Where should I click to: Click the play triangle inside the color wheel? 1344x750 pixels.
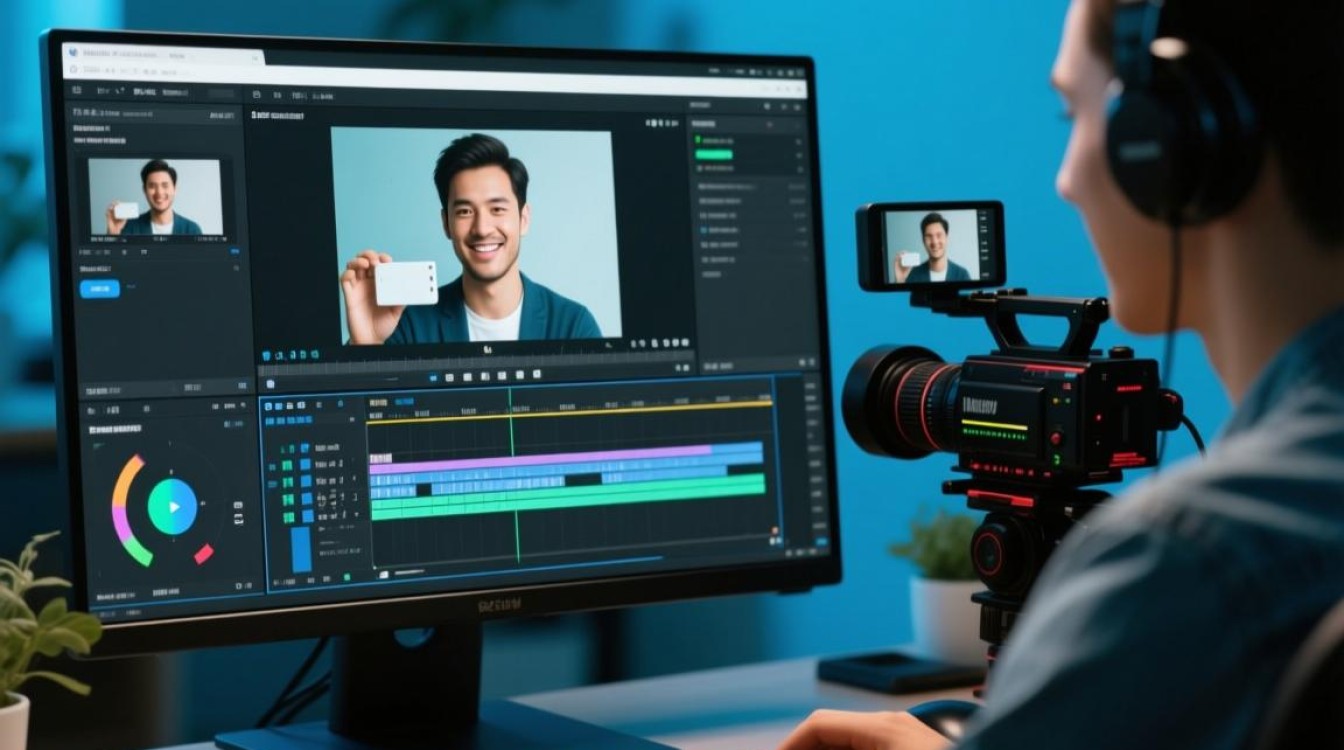coord(173,507)
